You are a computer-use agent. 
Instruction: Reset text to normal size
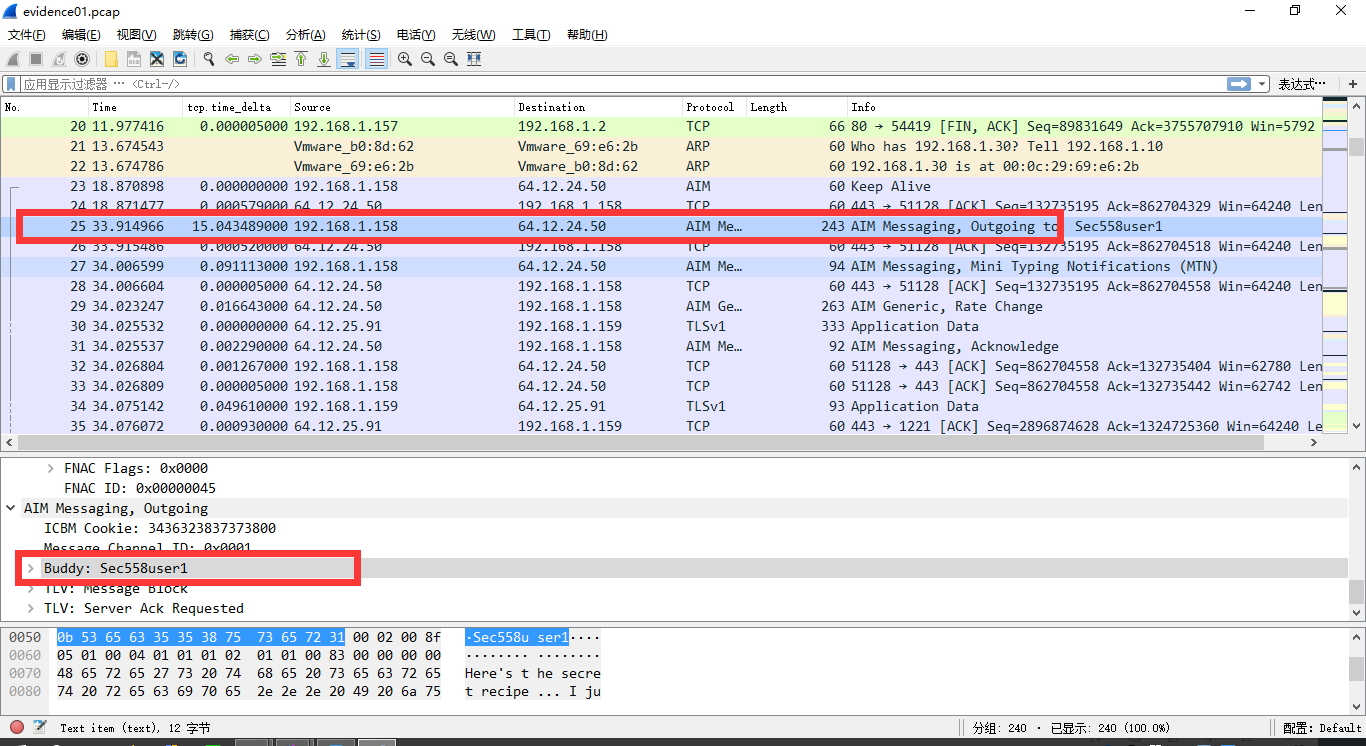click(451, 59)
